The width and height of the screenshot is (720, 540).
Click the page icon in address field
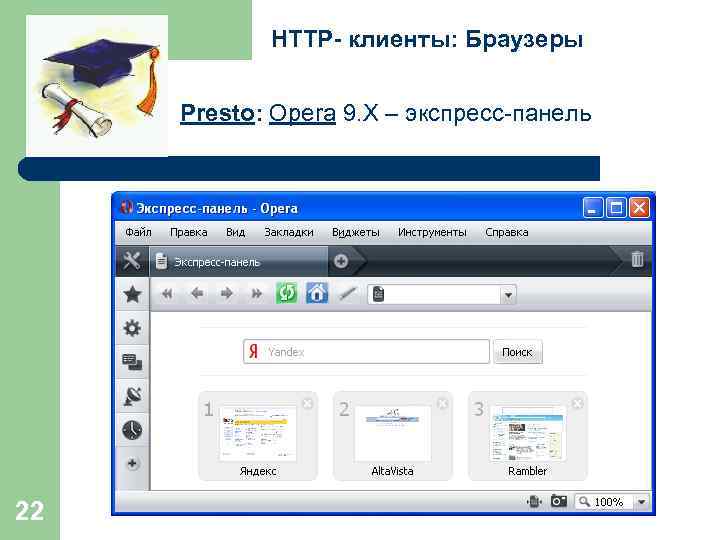pyautogui.click(x=378, y=294)
